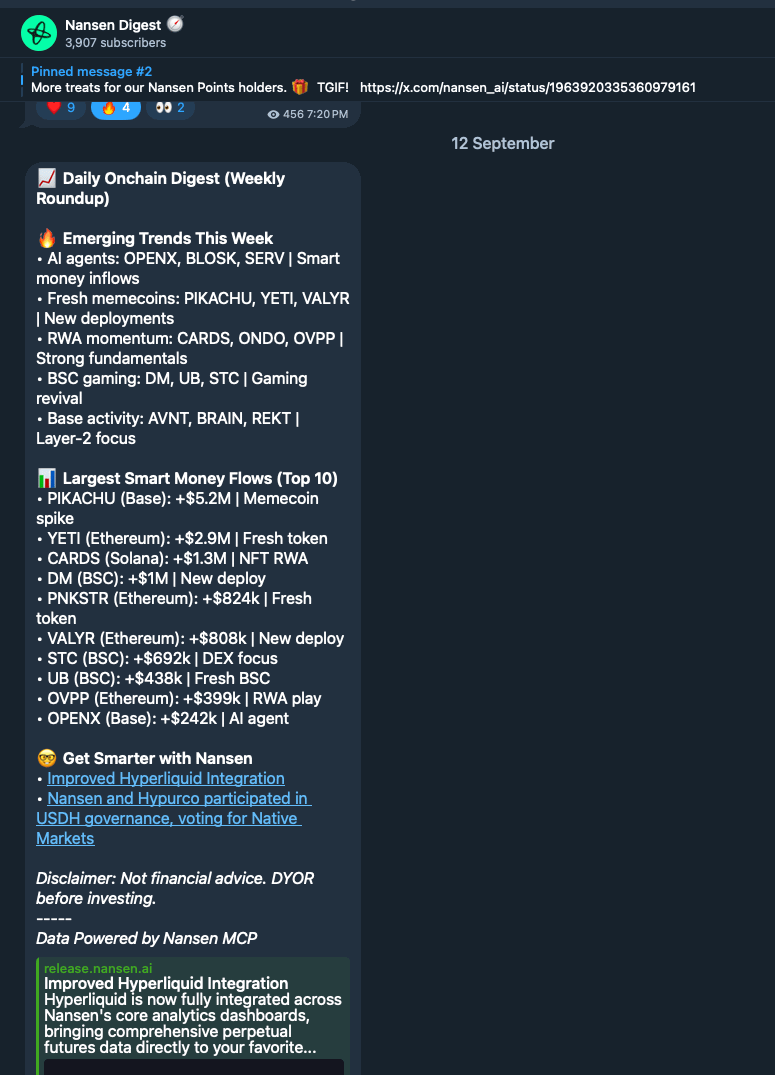Toggle the eyes reaction with 2 votes
775x1075 pixels.
(170, 108)
